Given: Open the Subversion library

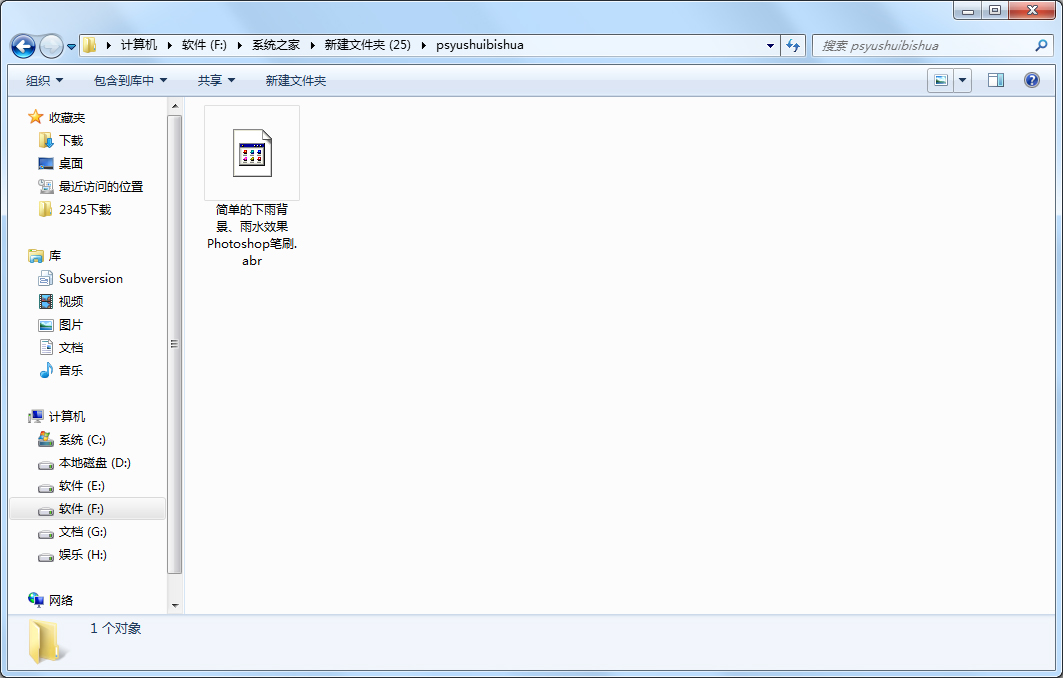Looking at the screenshot, I should (x=90, y=279).
